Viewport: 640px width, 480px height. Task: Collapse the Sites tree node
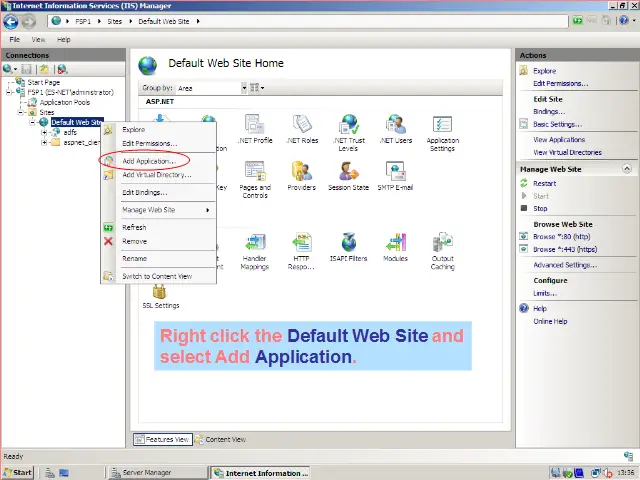20,112
